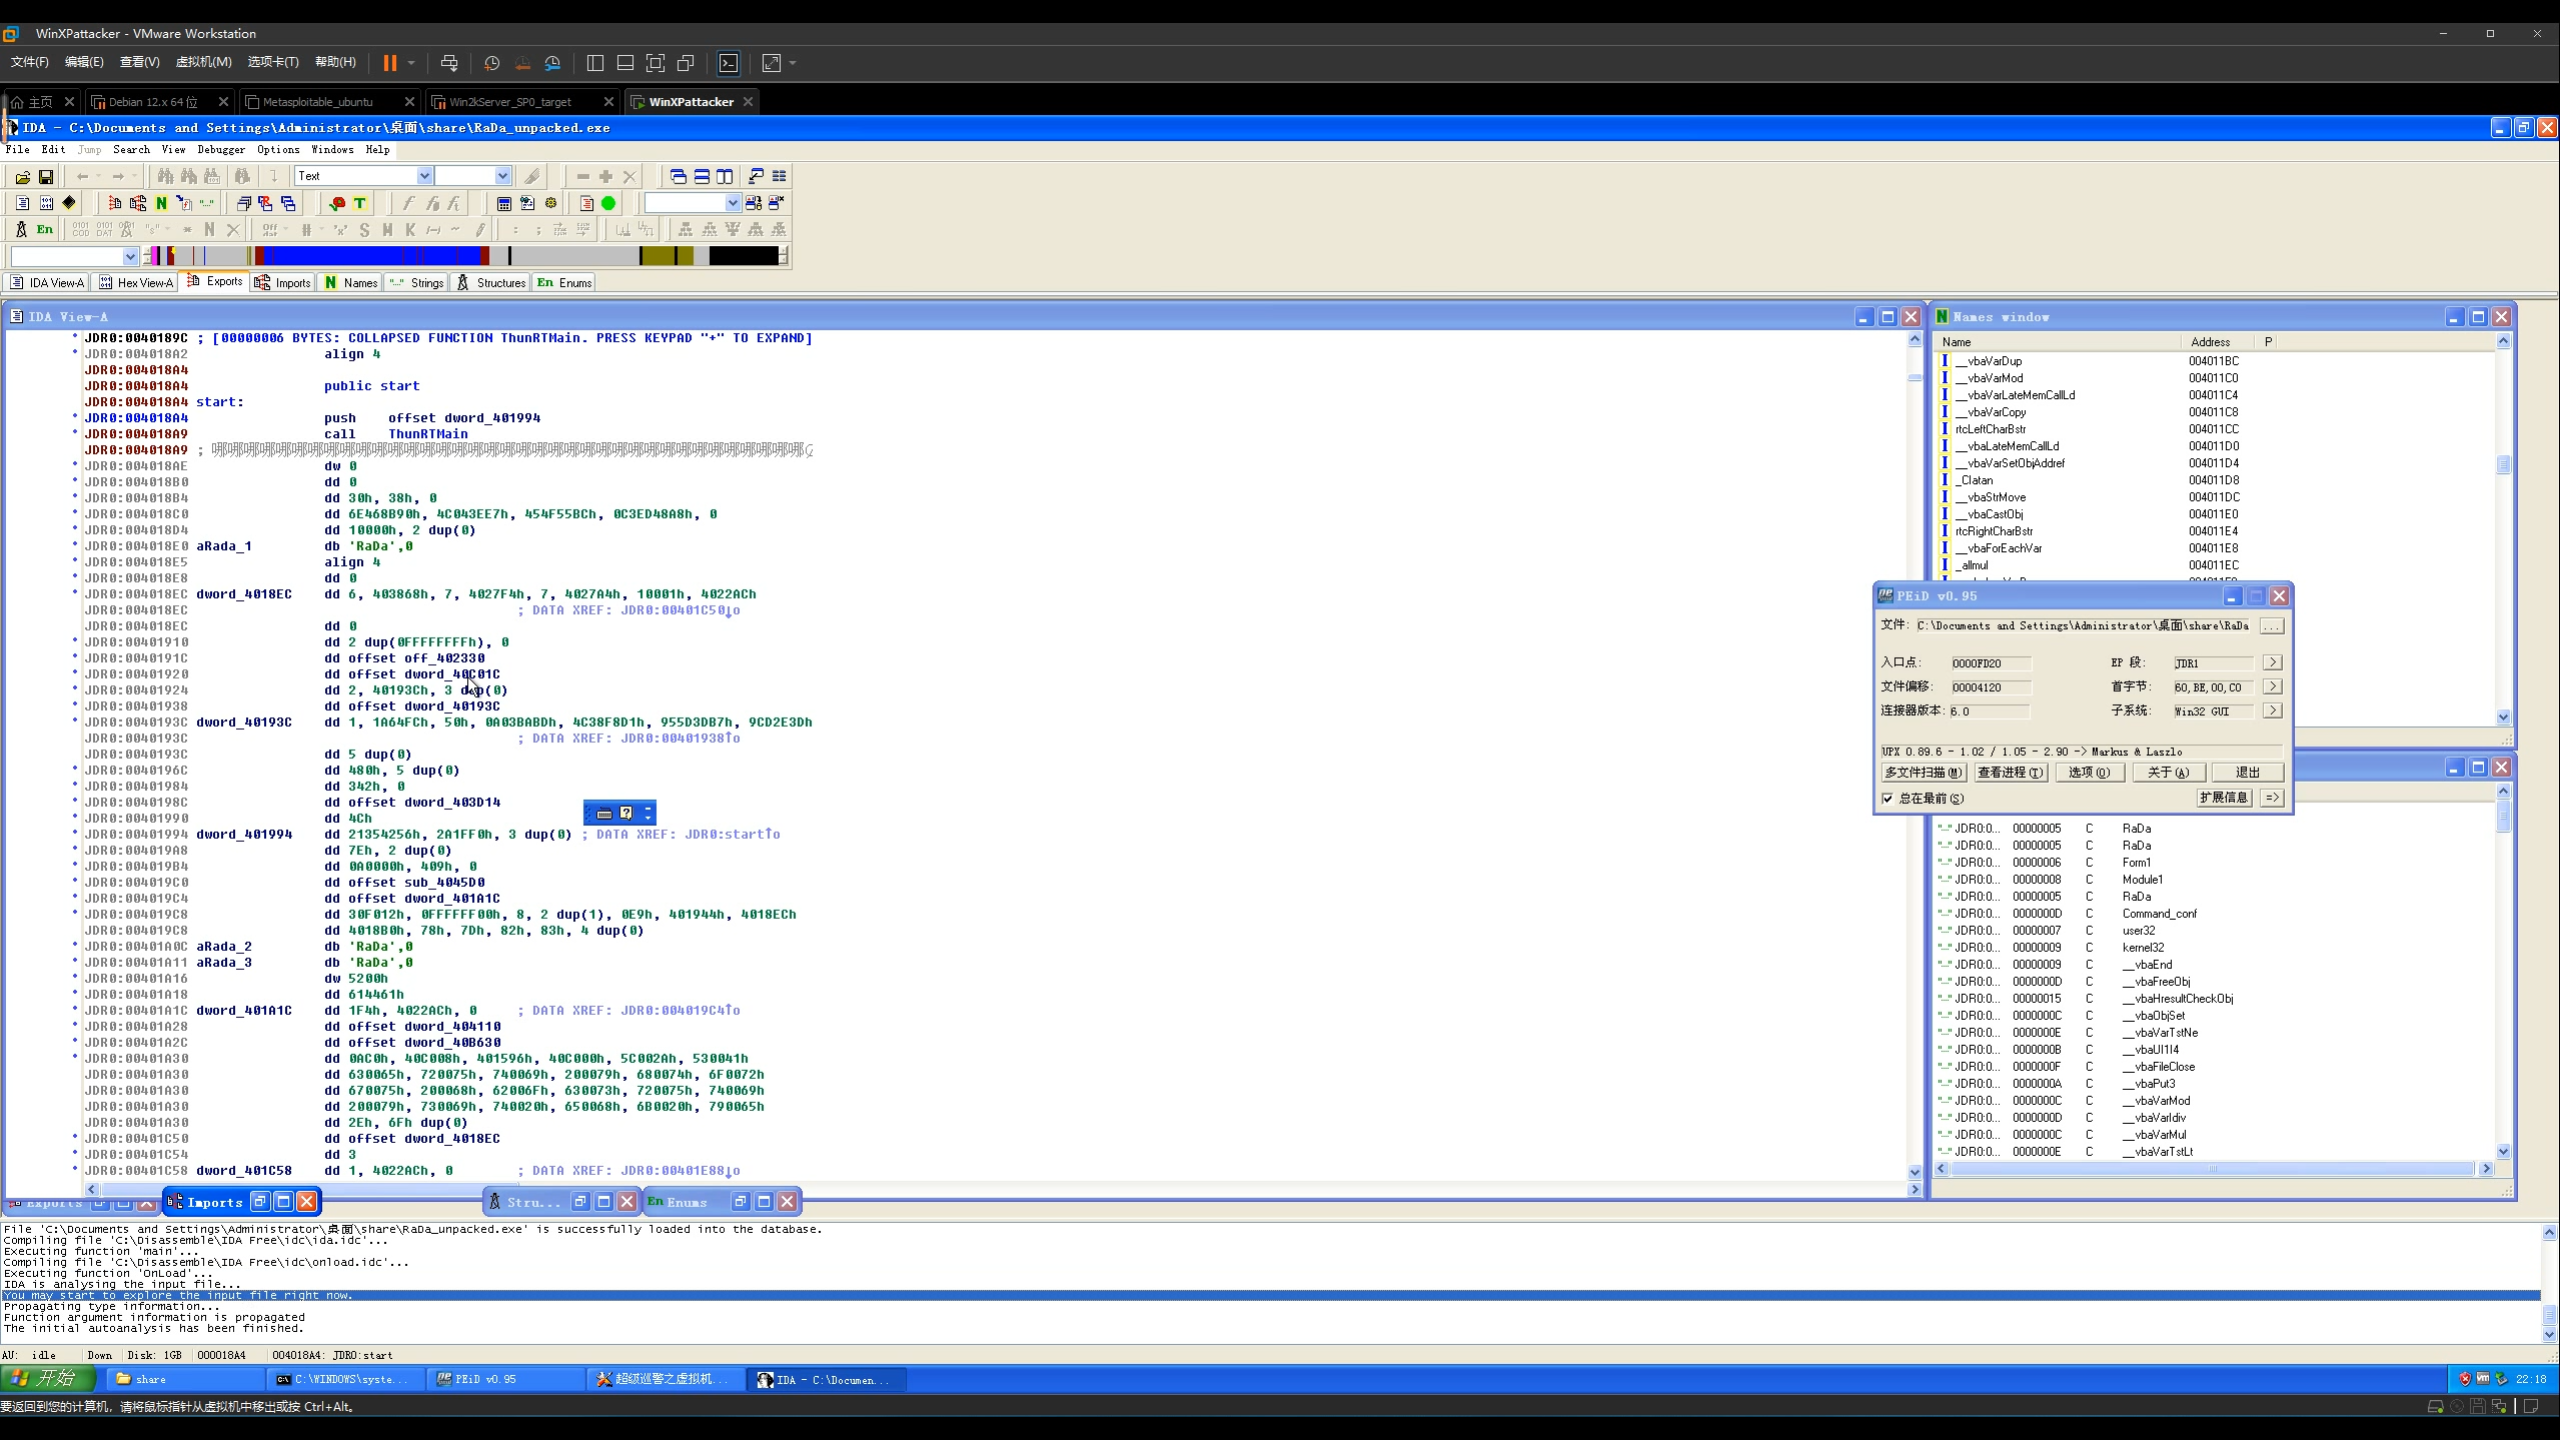Click the green N names toolbar icon
The width and height of the screenshot is (2560, 1440).
point(161,203)
